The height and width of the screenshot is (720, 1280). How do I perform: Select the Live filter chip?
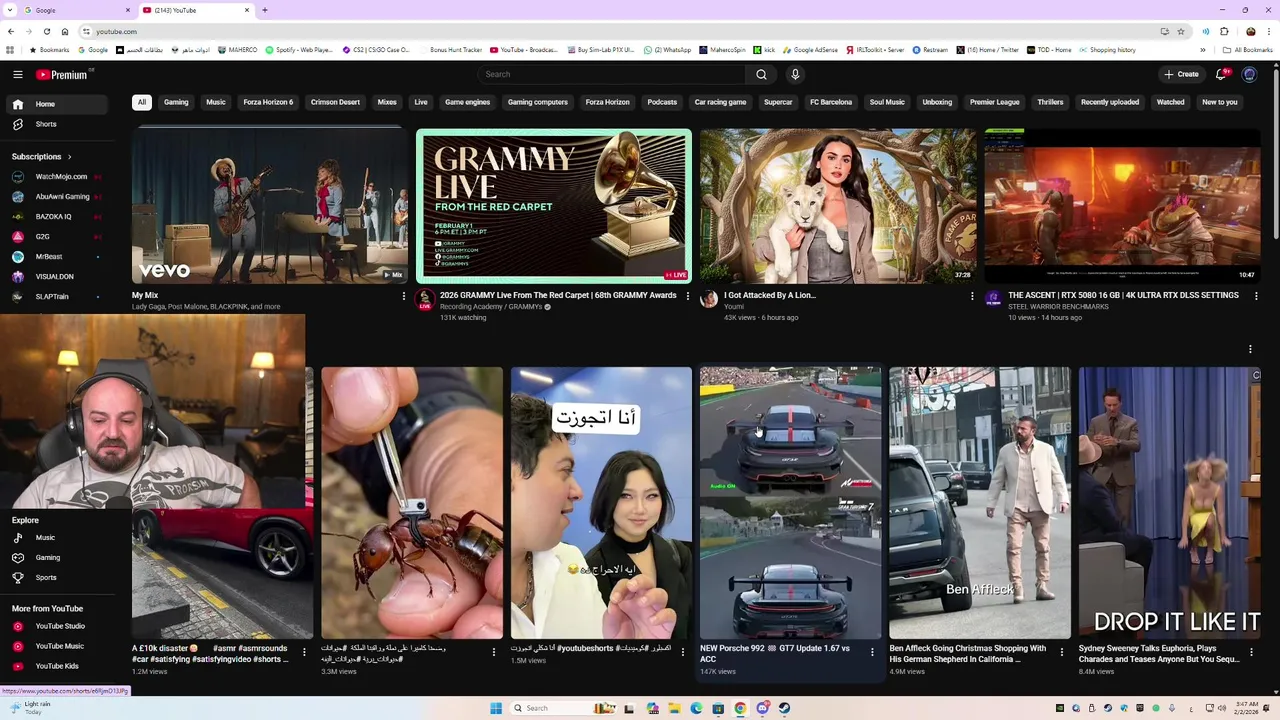pyautogui.click(x=421, y=102)
